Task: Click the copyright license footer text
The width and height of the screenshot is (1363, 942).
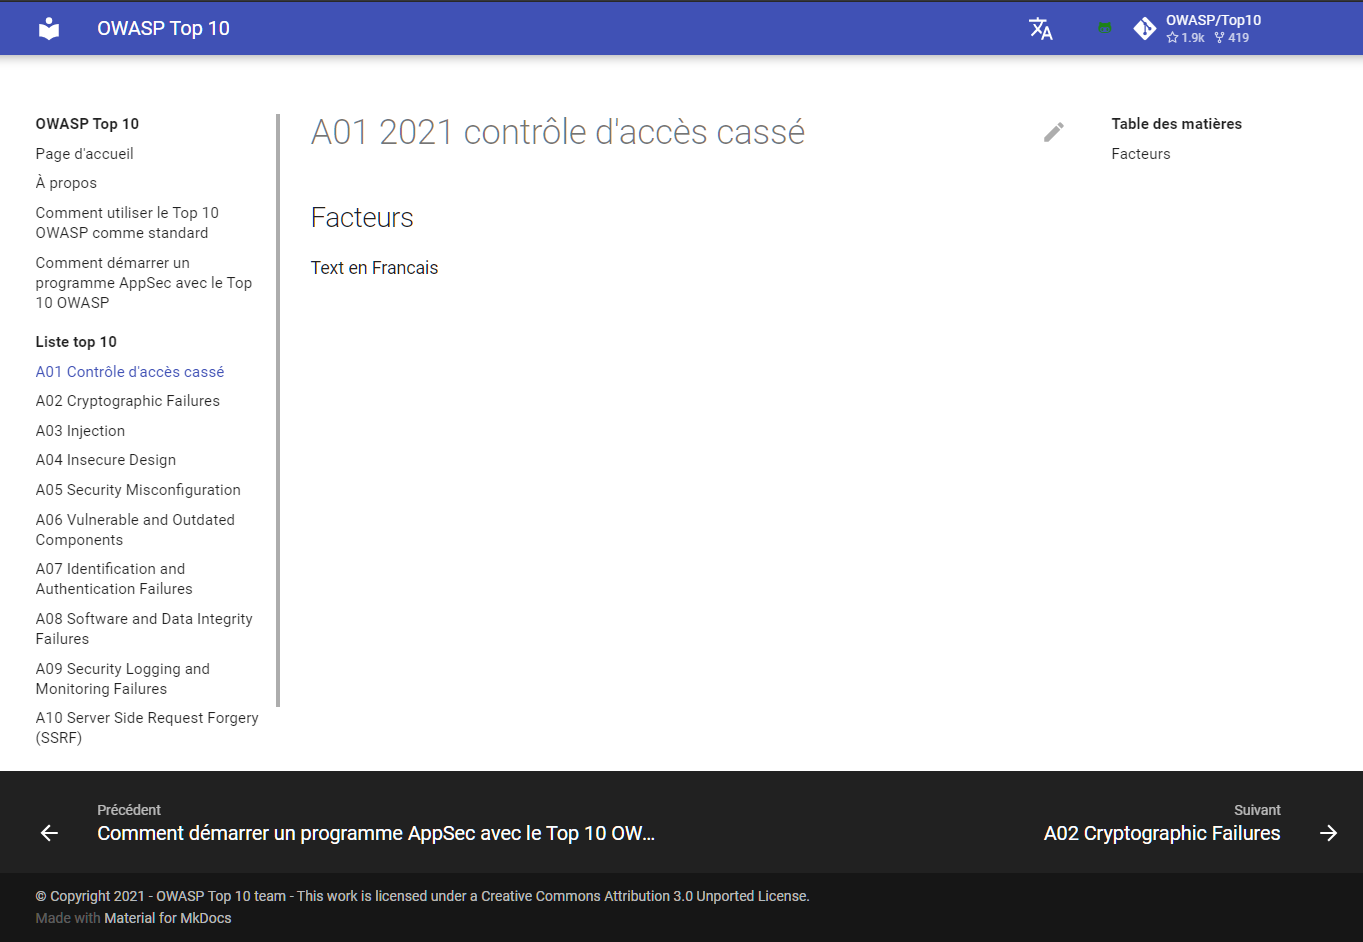Action: [422, 896]
